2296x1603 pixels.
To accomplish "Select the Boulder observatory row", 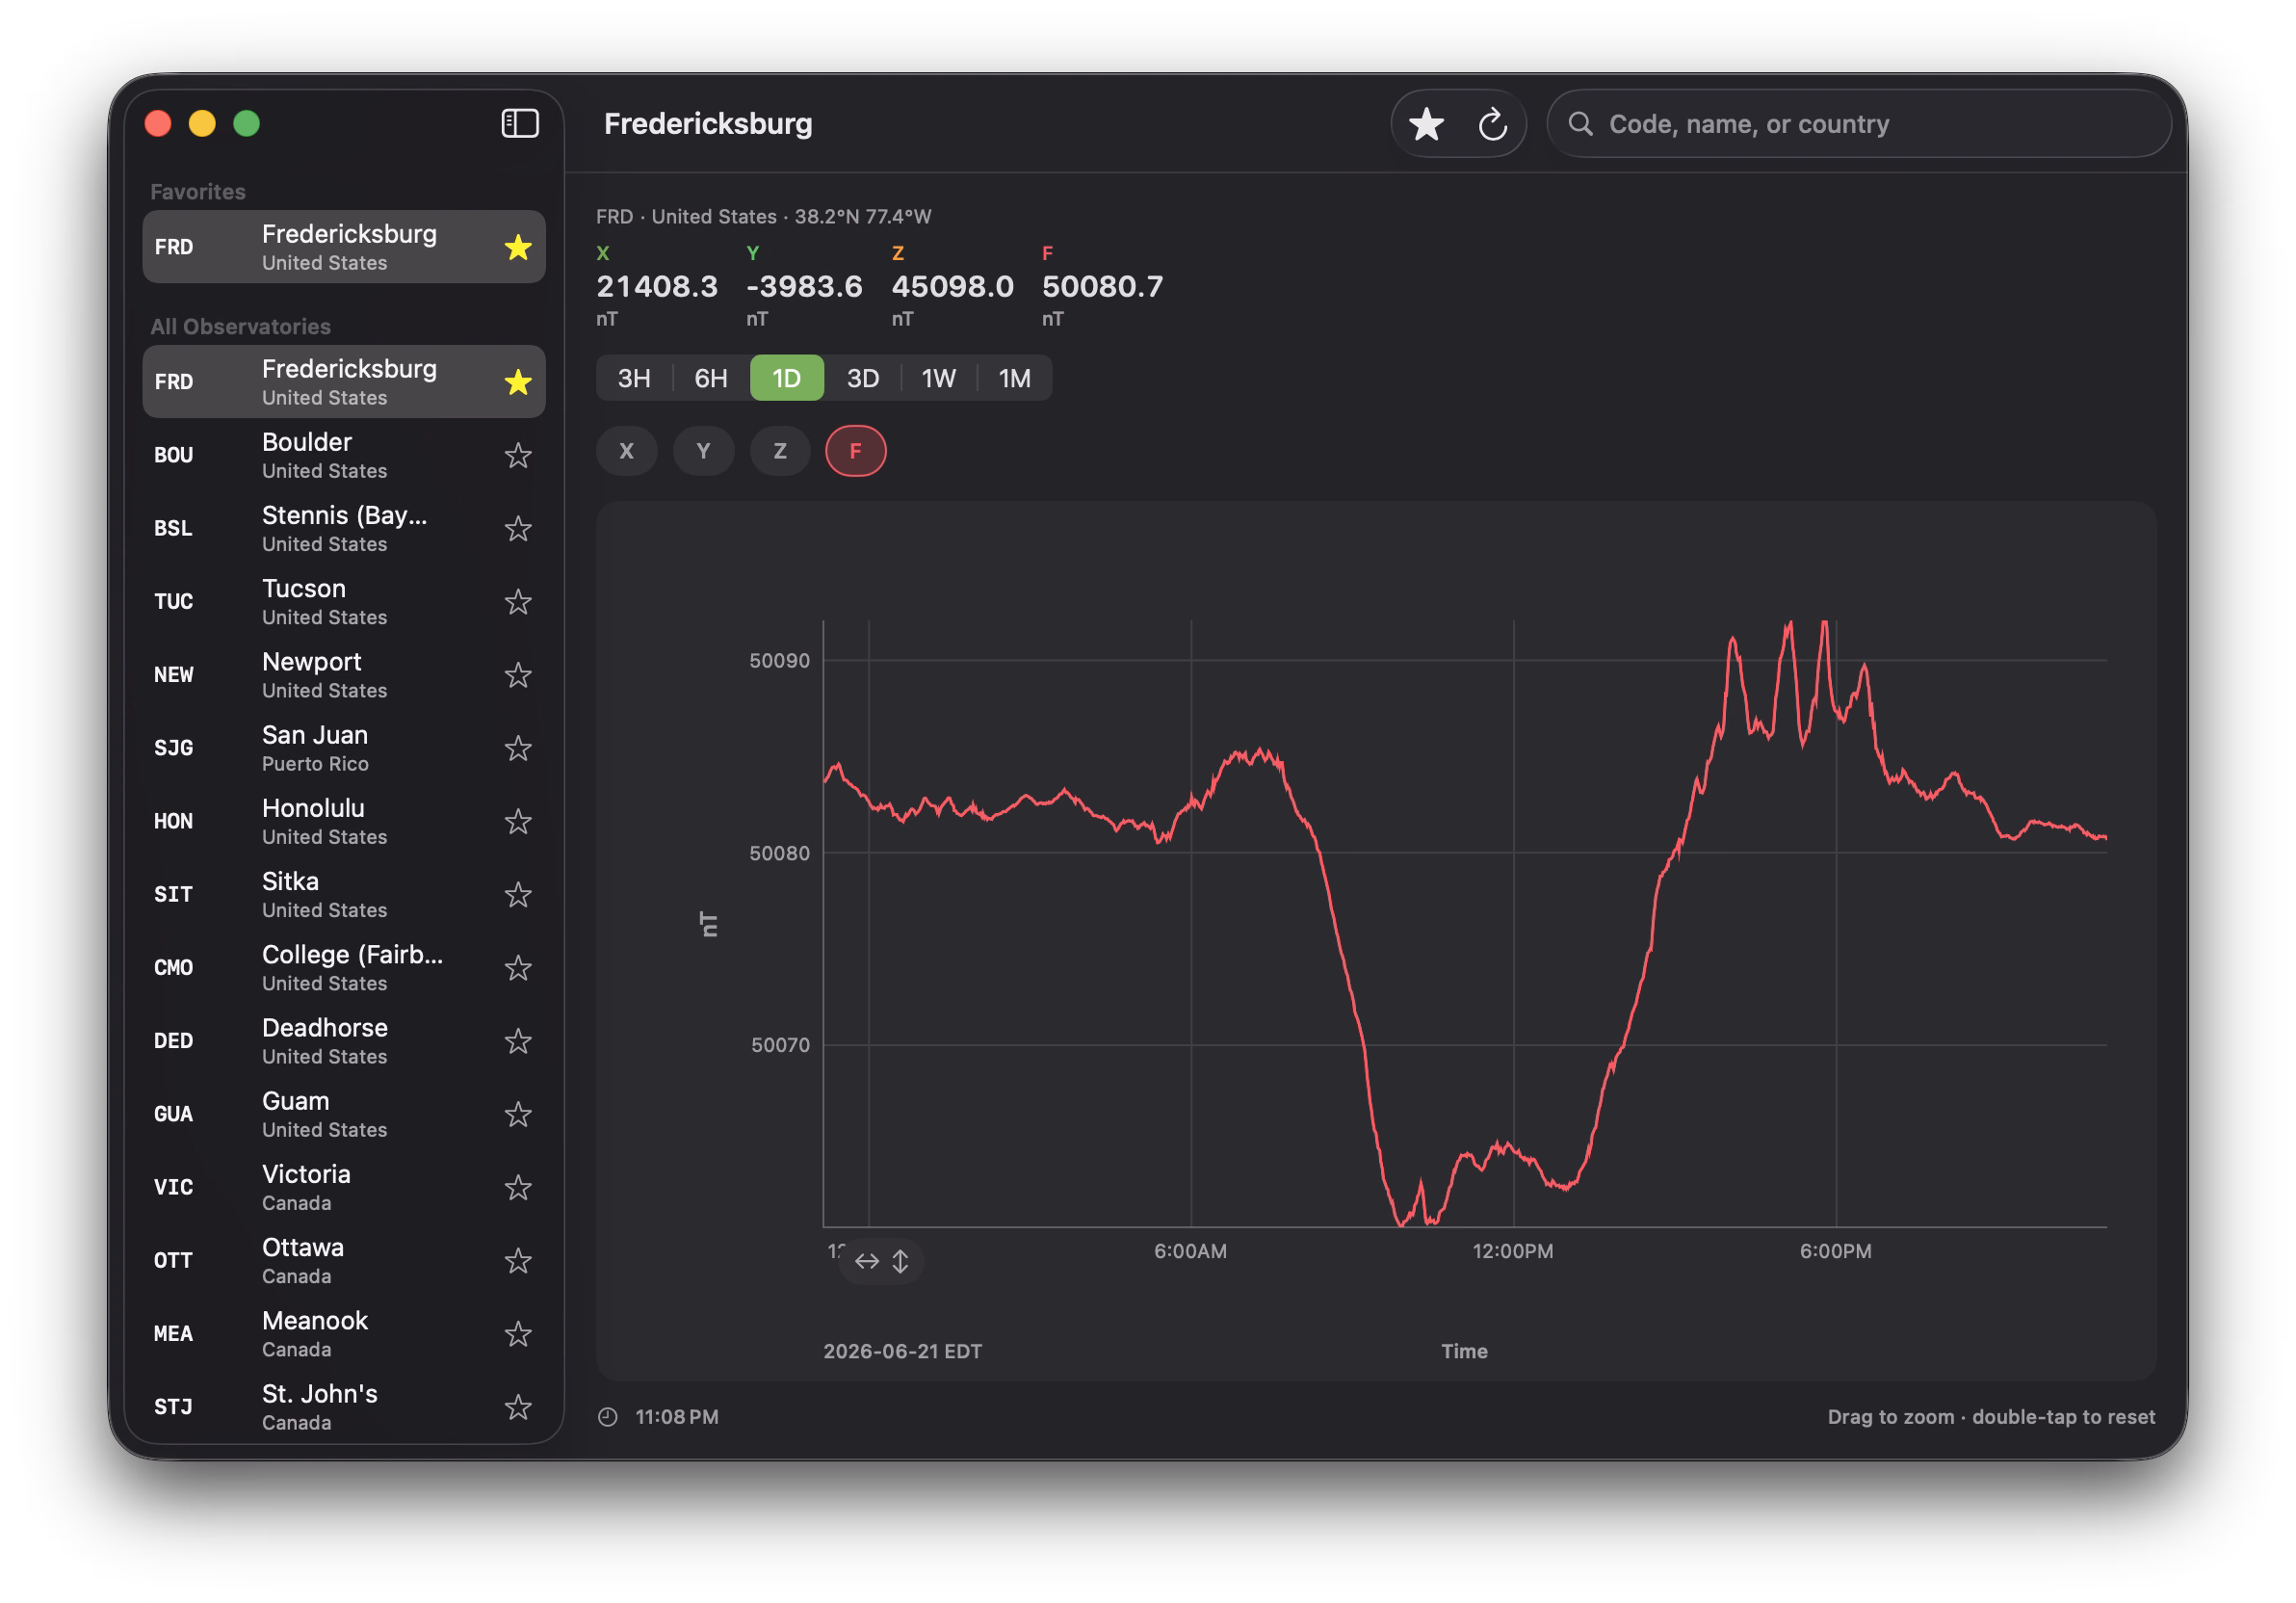I will pos(344,456).
